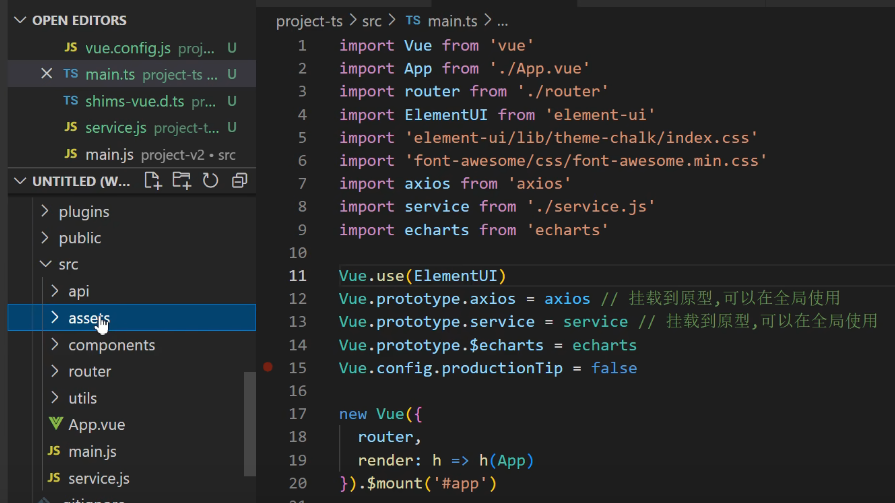Expand the plugins folder
This screenshot has height=503, width=895.
[45, 211]
